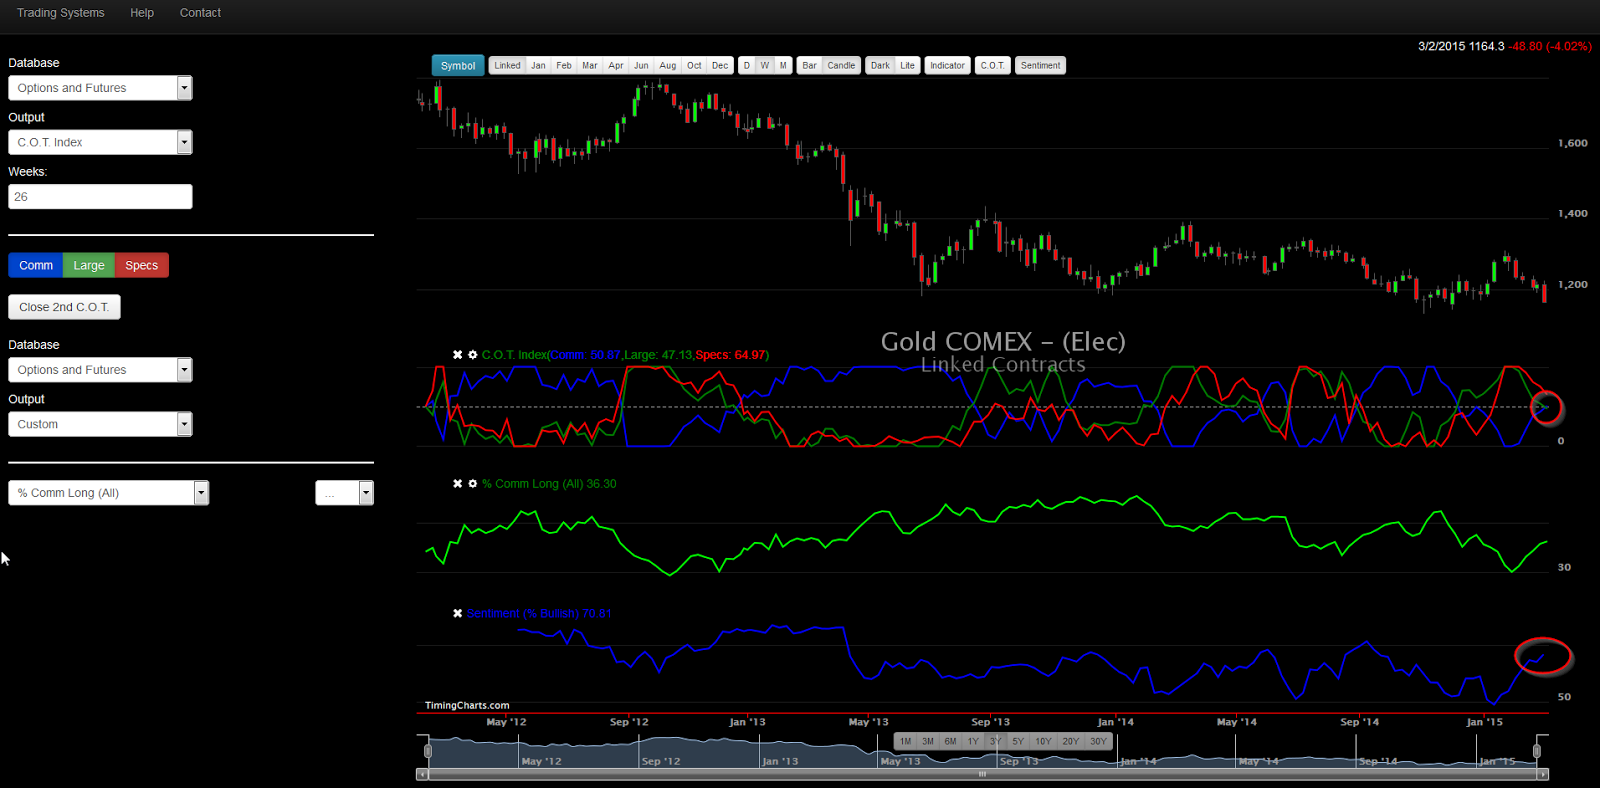Toggle the Comm series button
This screenshot has height=788, width=1600.
[36, 265]
